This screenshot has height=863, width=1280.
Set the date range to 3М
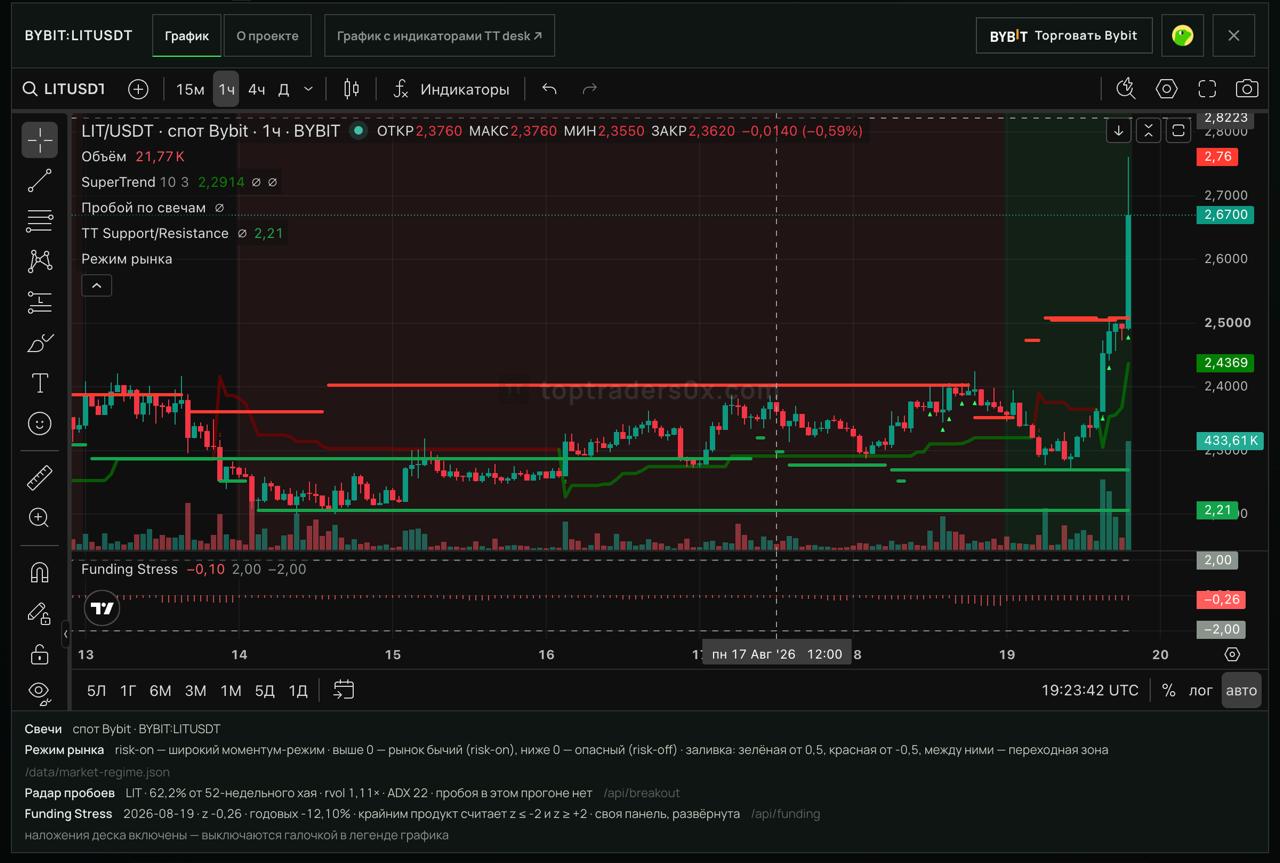(196, 690)
